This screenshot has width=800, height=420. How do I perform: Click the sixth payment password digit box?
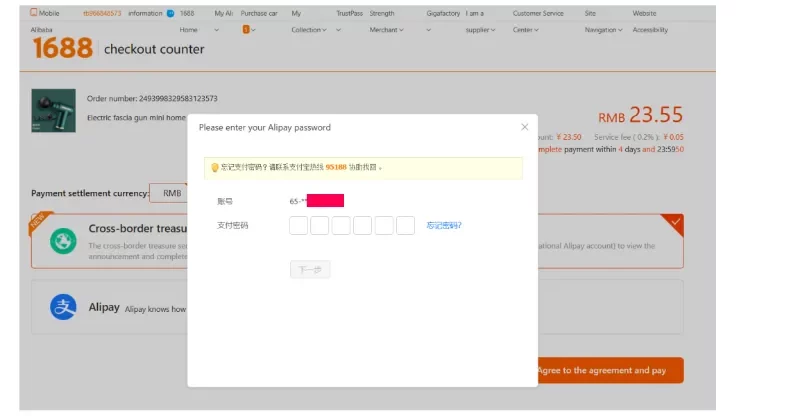pos(406,226)
